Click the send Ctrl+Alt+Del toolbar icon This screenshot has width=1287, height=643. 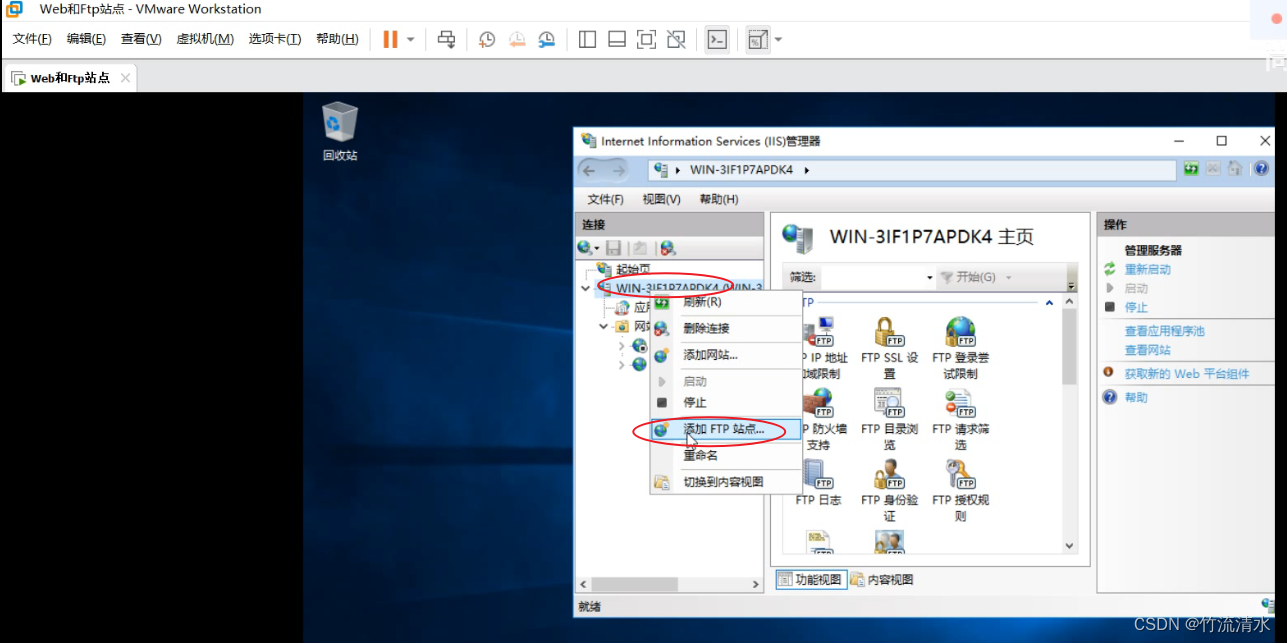point(447,39)
